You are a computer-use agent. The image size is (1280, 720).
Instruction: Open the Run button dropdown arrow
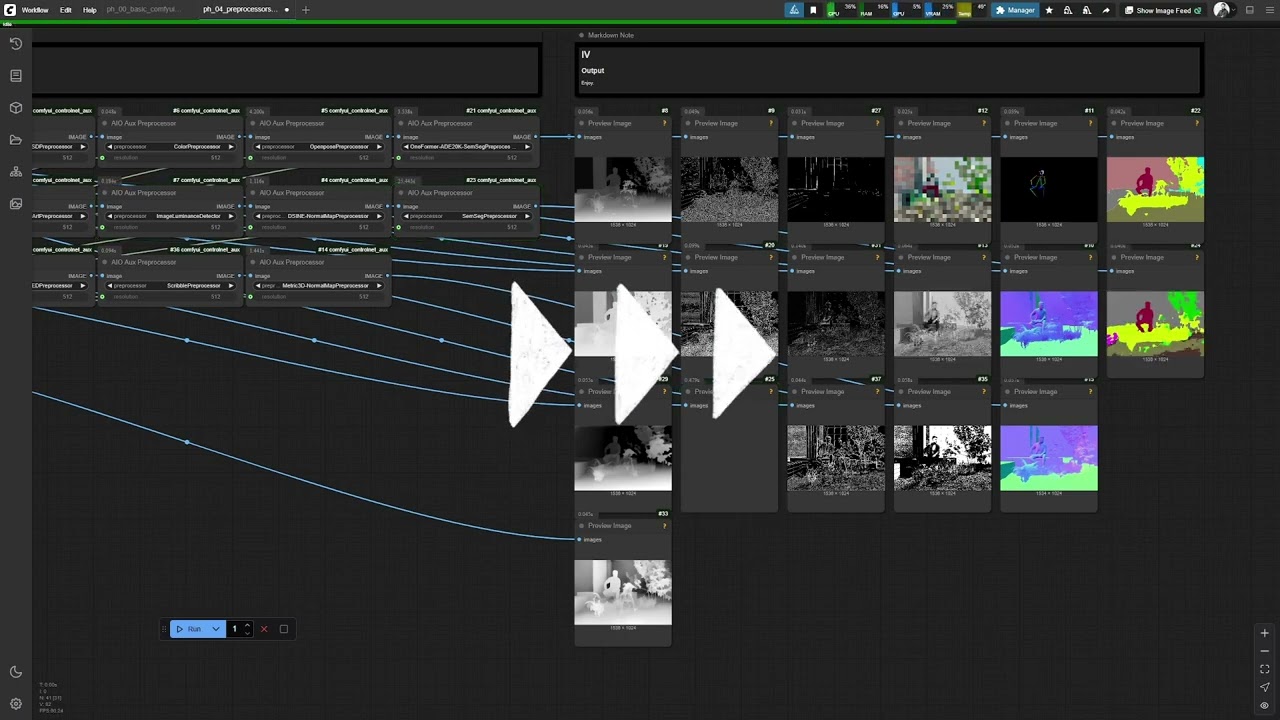[x=216, y=629]
